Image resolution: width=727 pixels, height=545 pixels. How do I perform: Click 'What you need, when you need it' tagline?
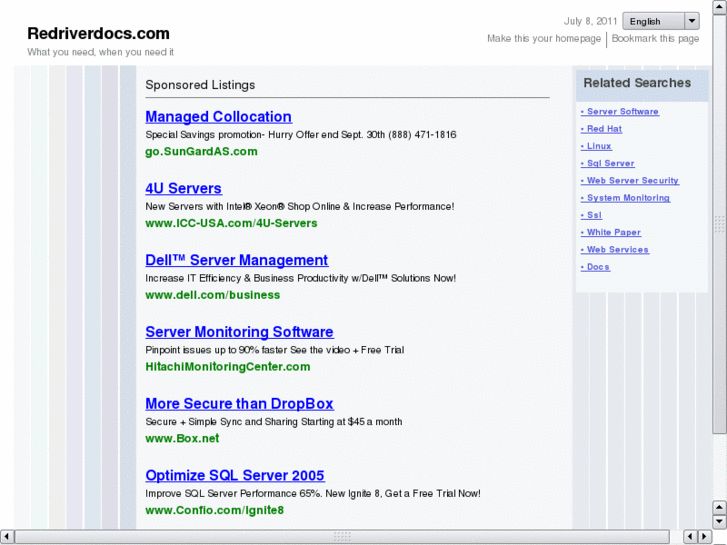click(100, 52)
